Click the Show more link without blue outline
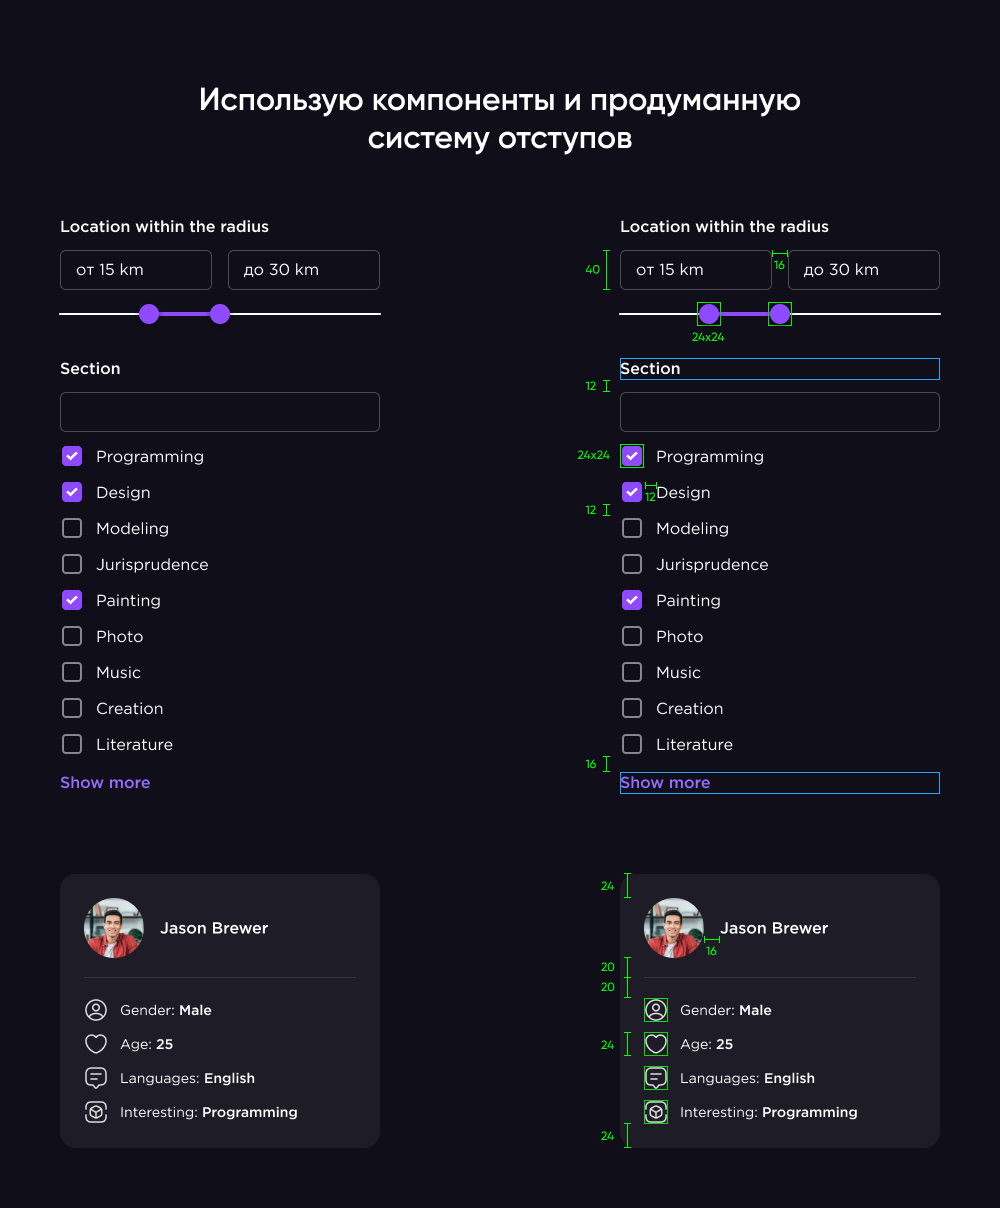Screen dimensions: 1000x1208 (x=105, y=782)
